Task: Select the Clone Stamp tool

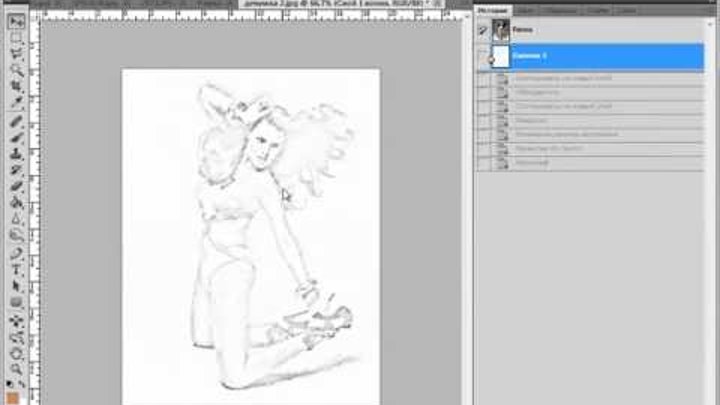Action: (x=16, y=154)
